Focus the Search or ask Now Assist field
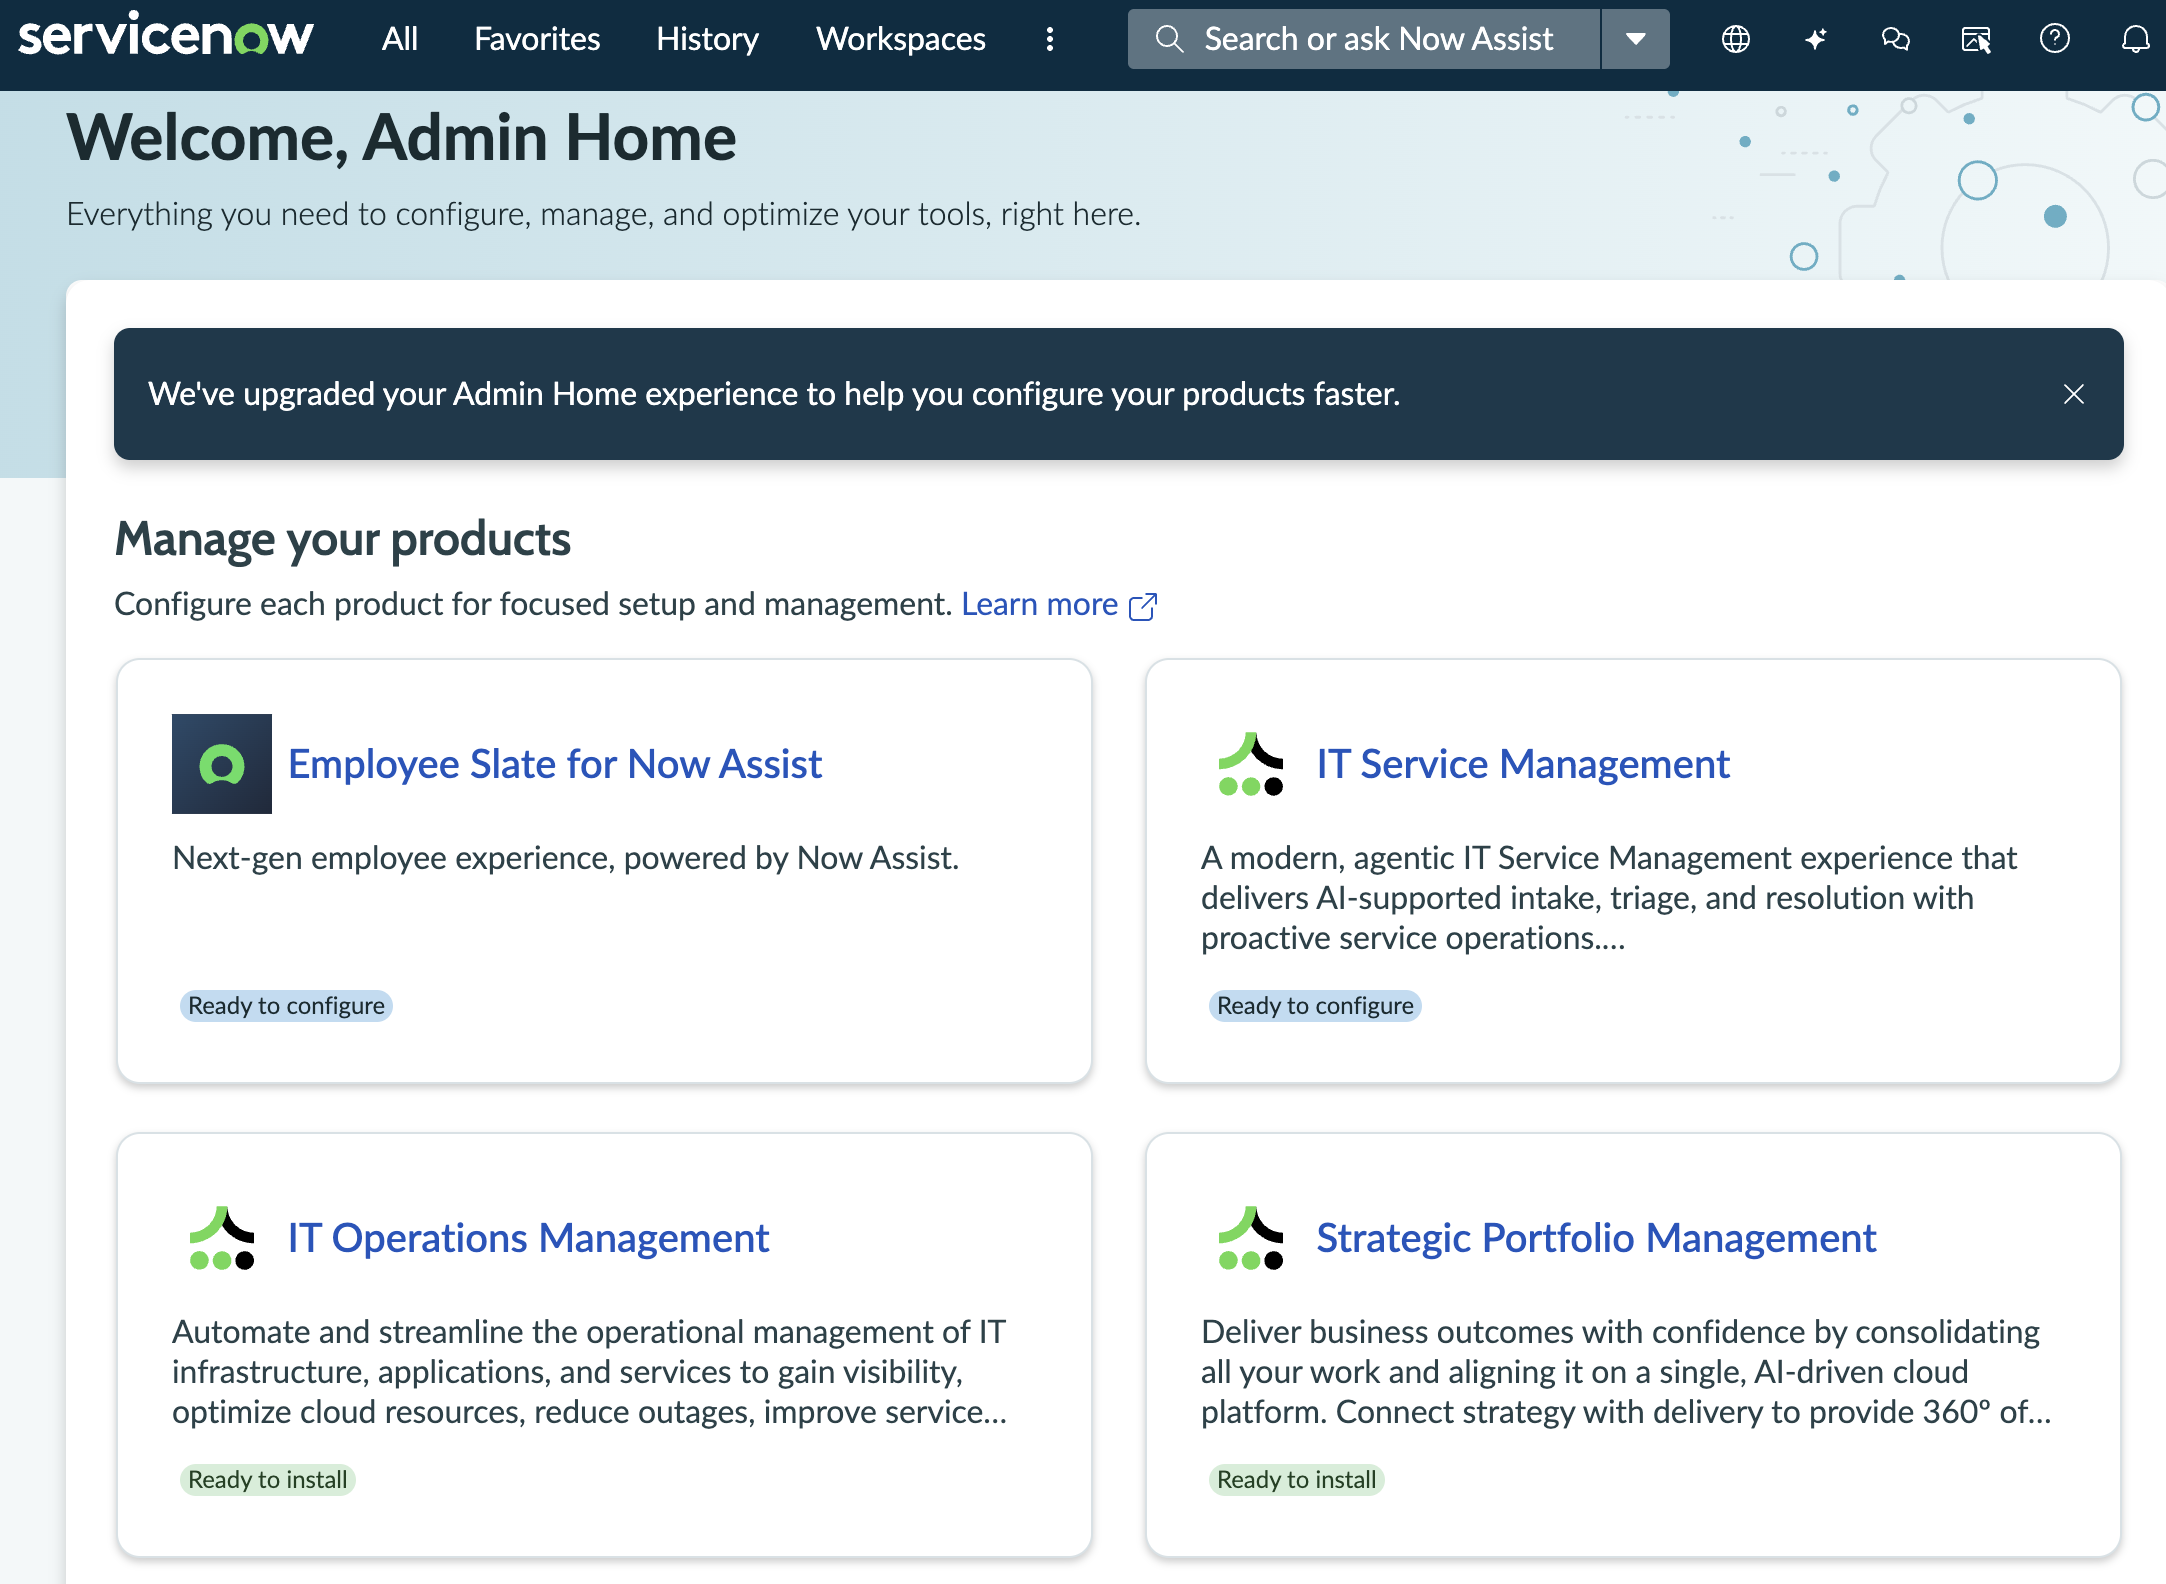Screen dimensions: 2166x1584 [1364, 39]
